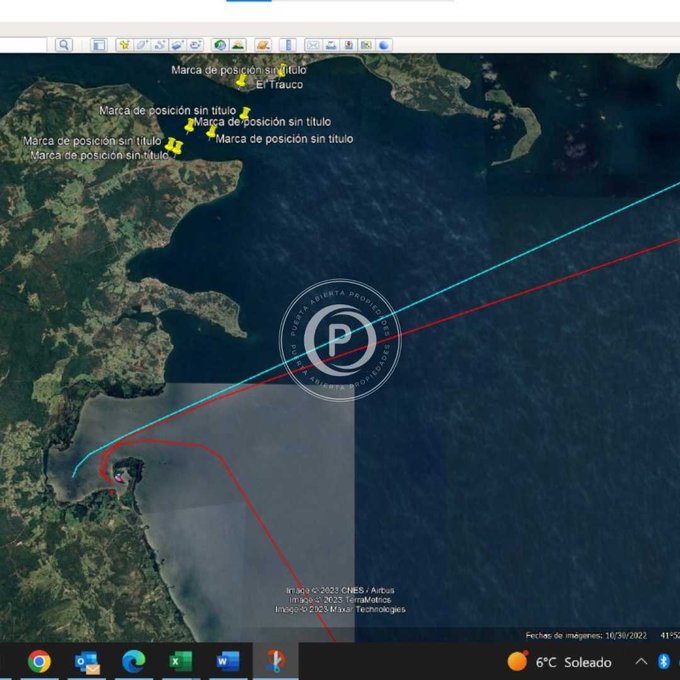Toggle the sidebar panel visibility
This screenshot has width=680, height=680.
pos(99,45)
